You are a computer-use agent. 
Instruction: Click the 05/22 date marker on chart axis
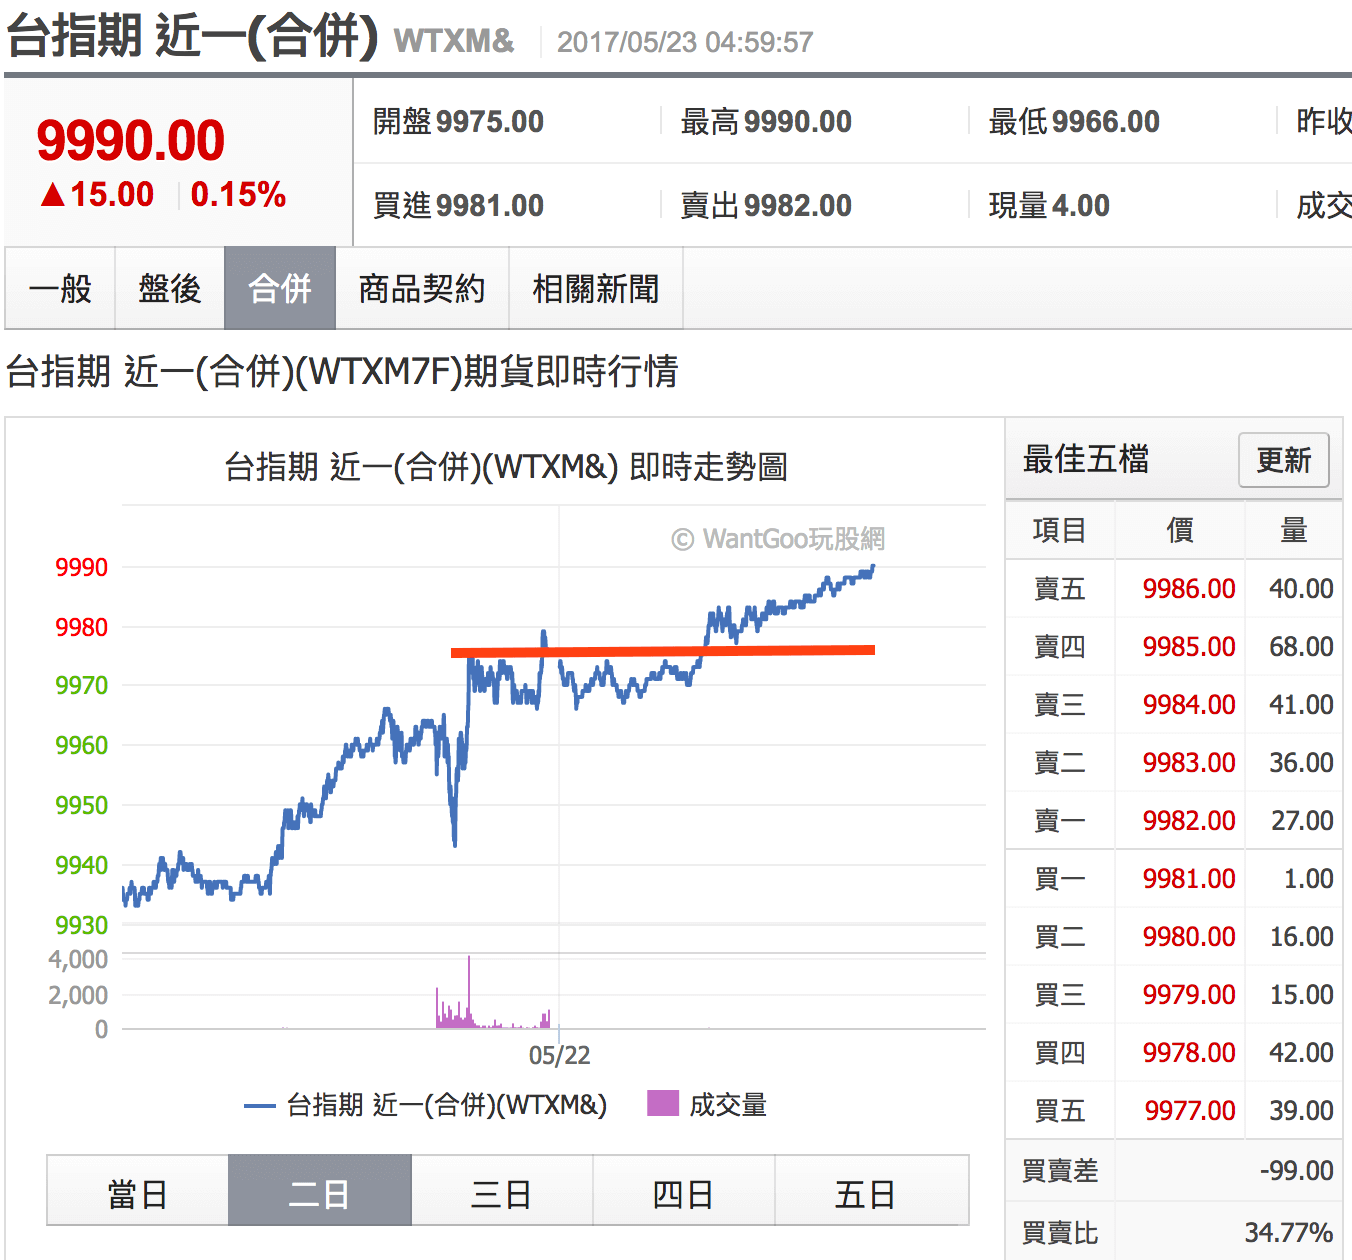(559, 1055)
